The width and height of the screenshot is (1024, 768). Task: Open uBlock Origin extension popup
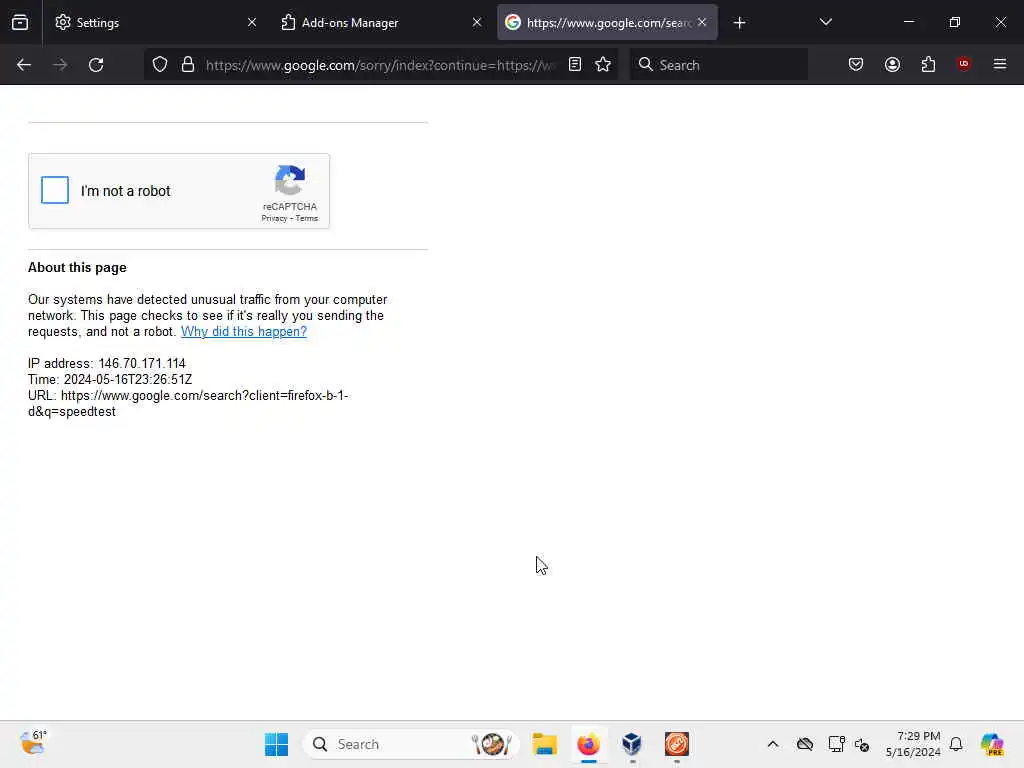click(x=964, y=64)
